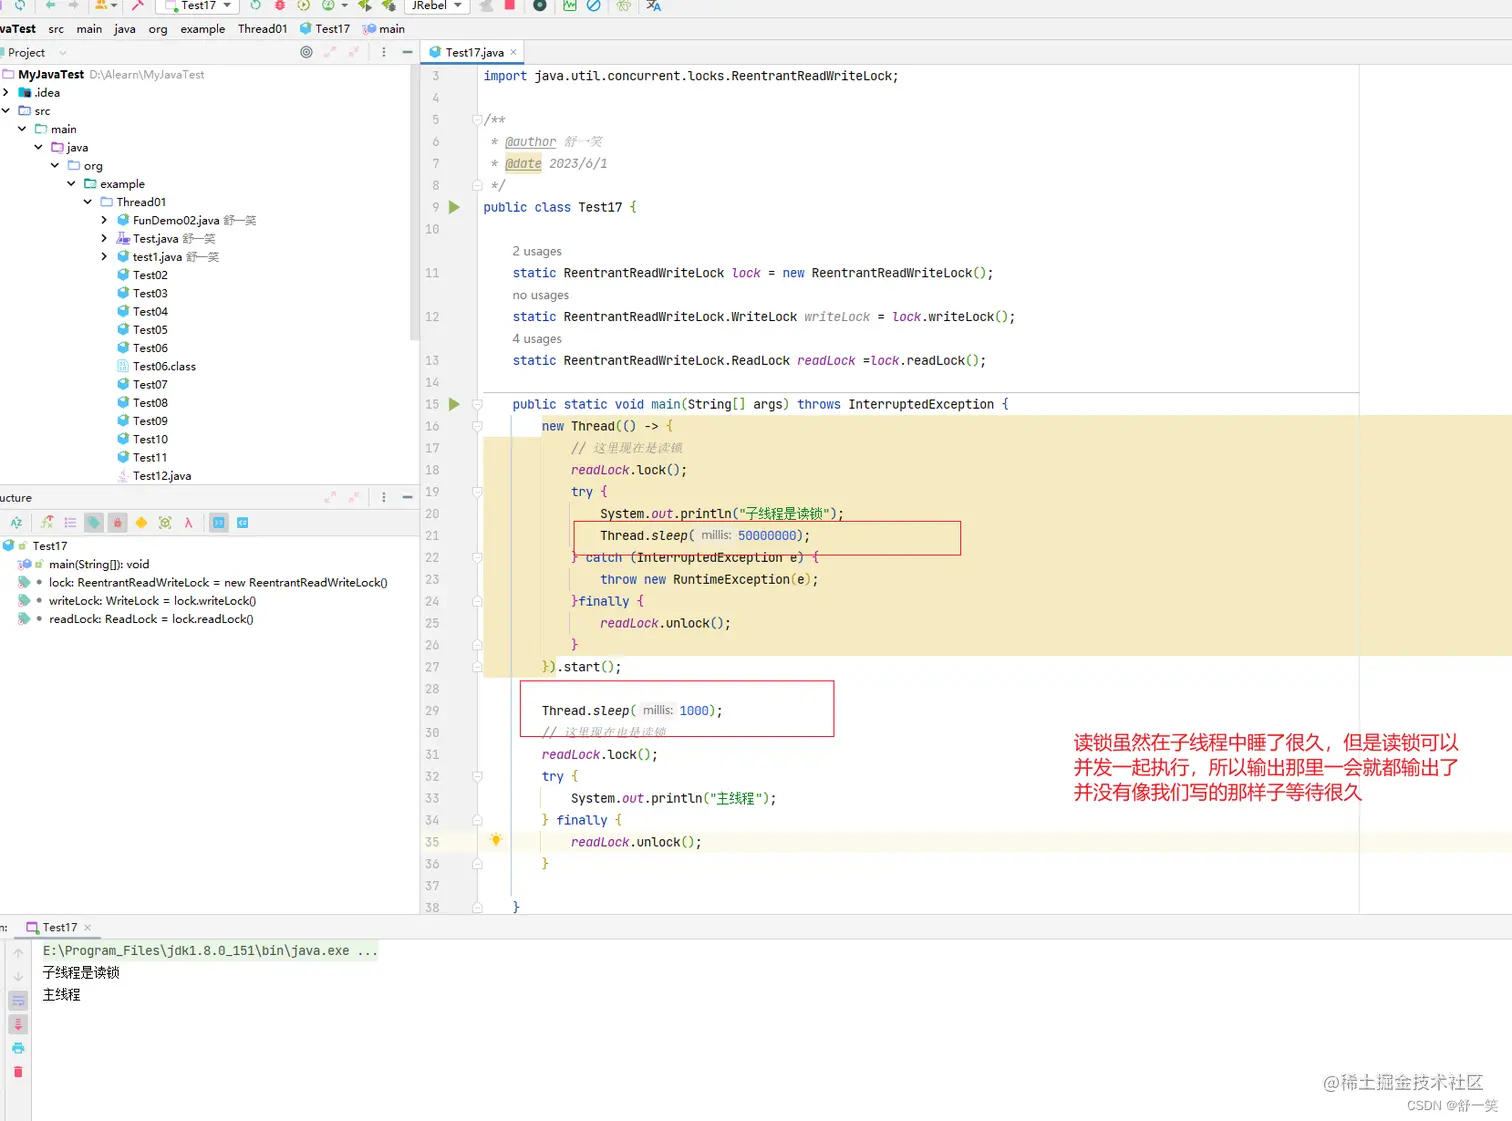The height and width of the screenshot is (1121, 1512).
Task: Hide the Project tool window
Action: tap(407, 52)
